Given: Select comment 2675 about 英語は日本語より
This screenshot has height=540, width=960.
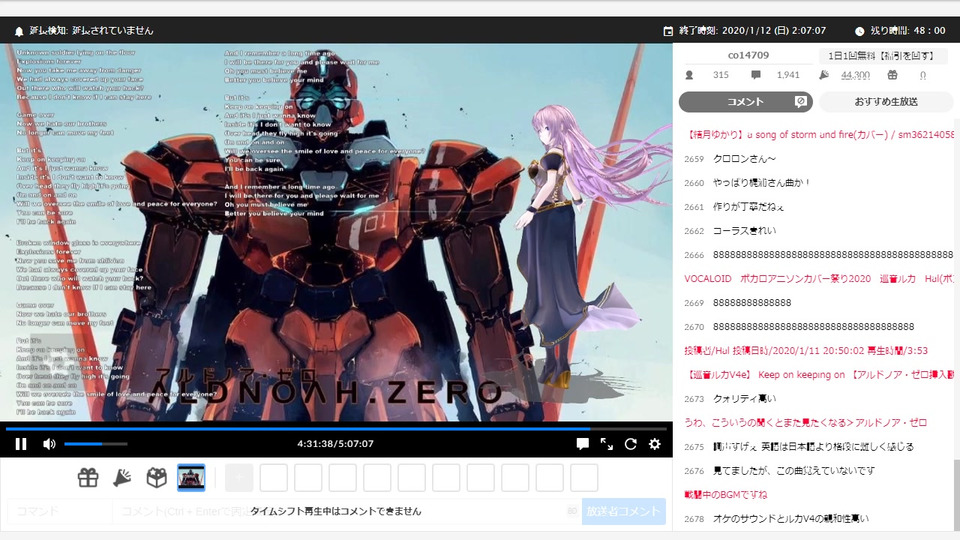Looking at the screenshot, I should click(815, 447).
